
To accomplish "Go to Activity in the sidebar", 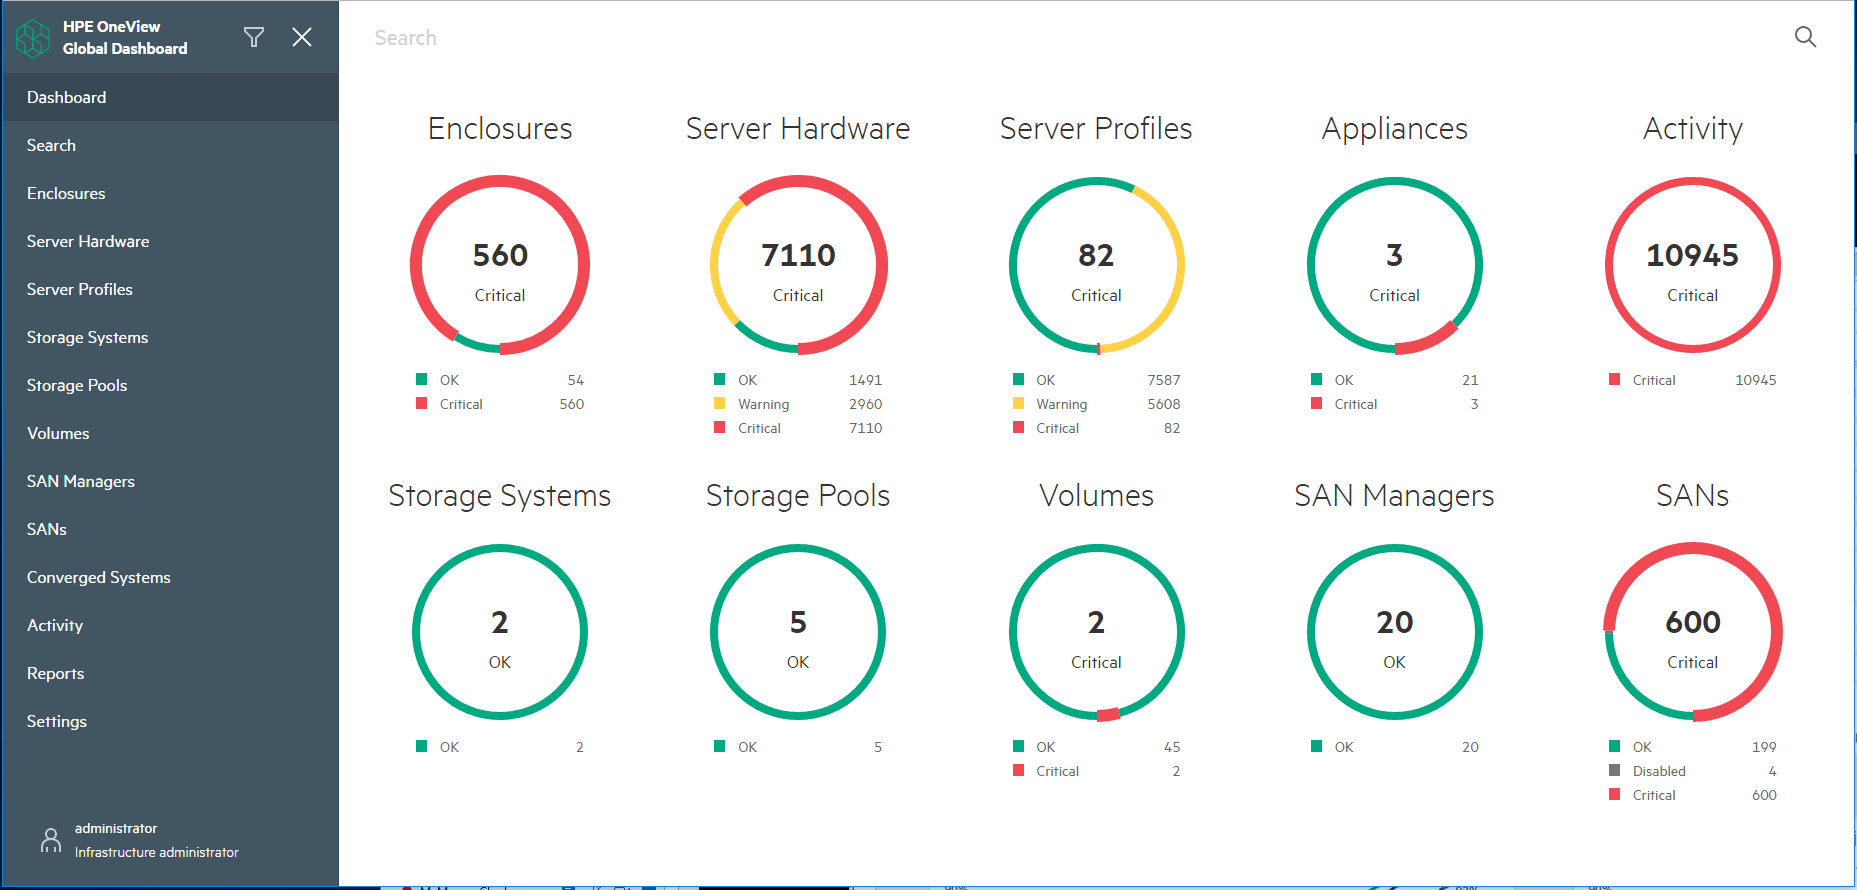I will pos(171,625).
